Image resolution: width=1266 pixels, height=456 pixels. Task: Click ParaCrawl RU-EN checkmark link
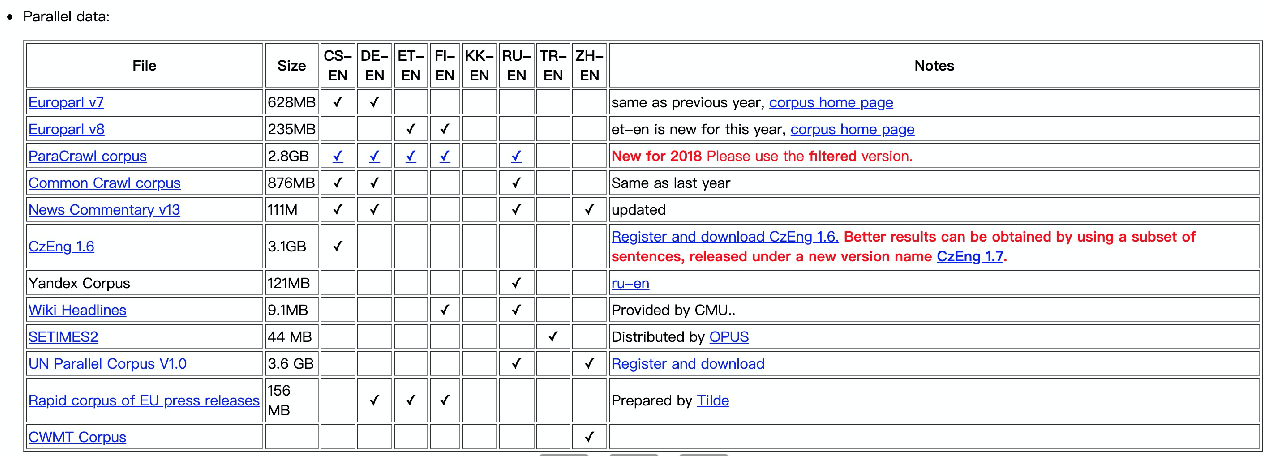tap(516, 156)
